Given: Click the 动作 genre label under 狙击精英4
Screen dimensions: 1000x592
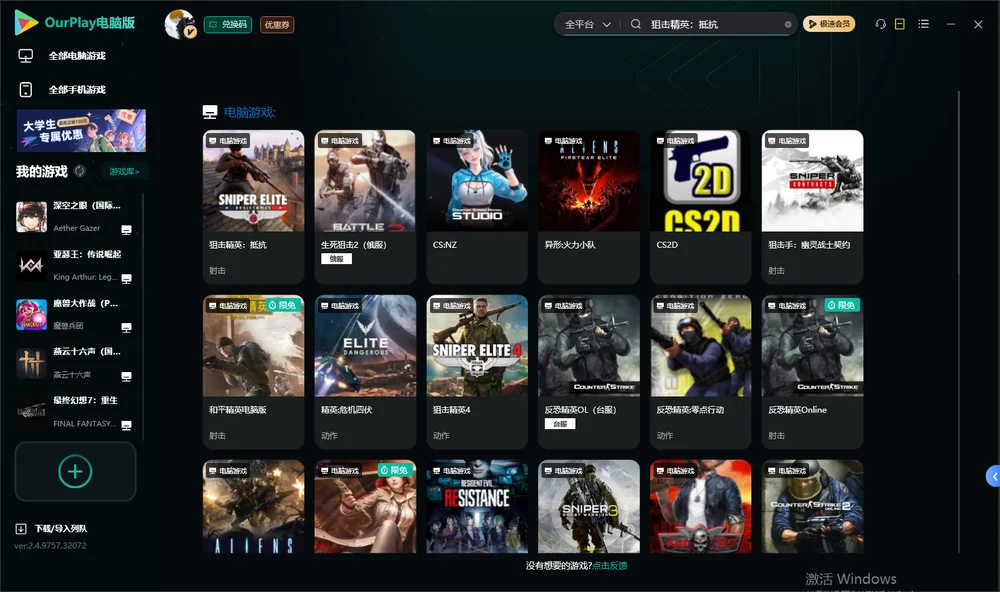Looking at the screenshot, I should [x=441, y=436].
